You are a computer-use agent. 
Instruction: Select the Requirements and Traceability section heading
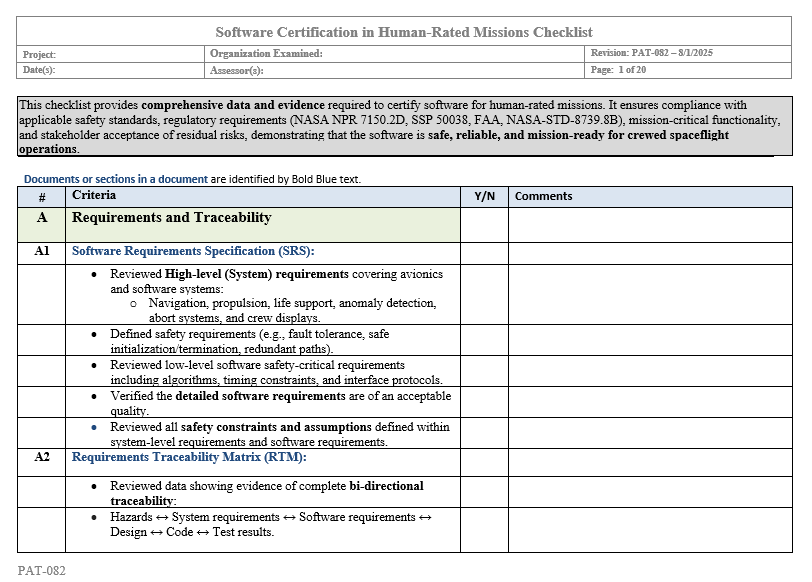pos(171,218)
